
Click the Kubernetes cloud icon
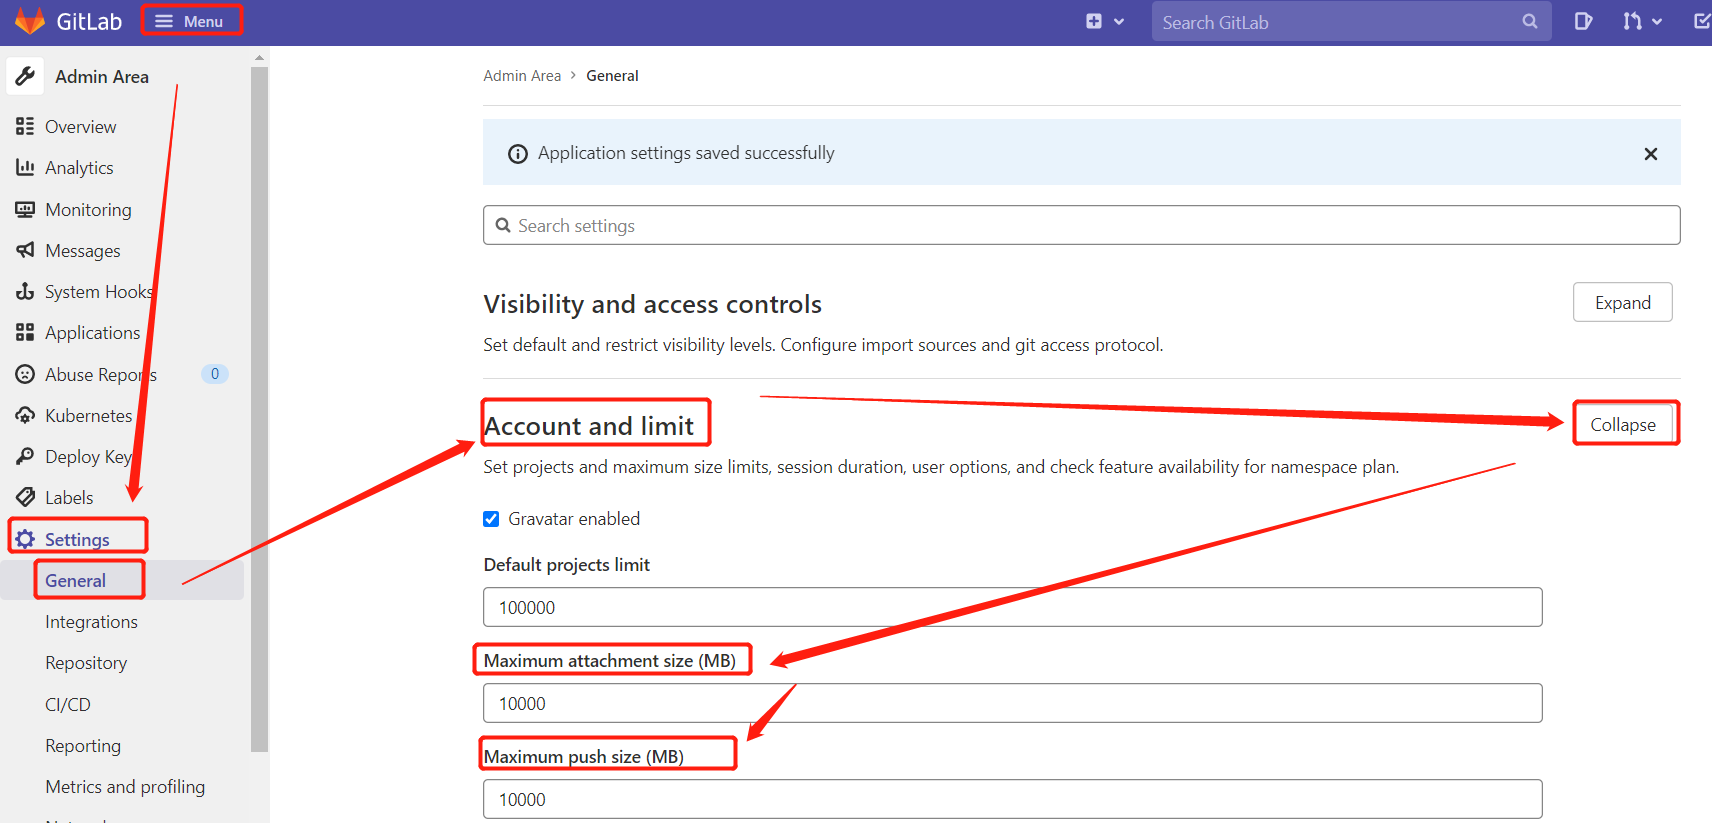25,415
